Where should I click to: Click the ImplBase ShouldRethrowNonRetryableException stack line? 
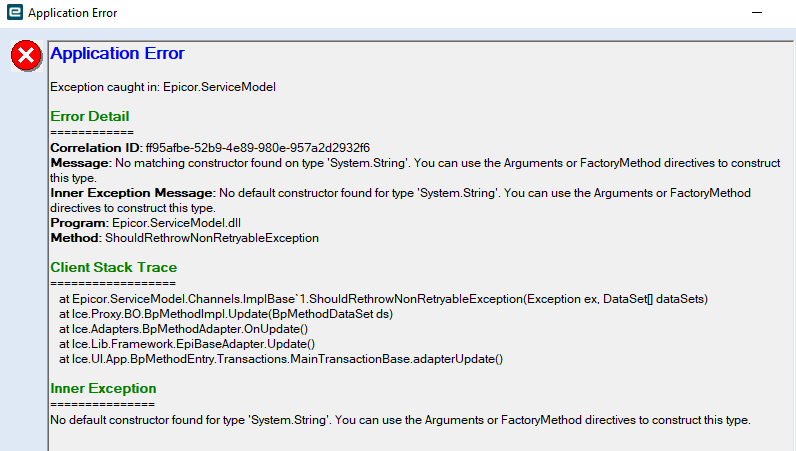pos(383,299)
